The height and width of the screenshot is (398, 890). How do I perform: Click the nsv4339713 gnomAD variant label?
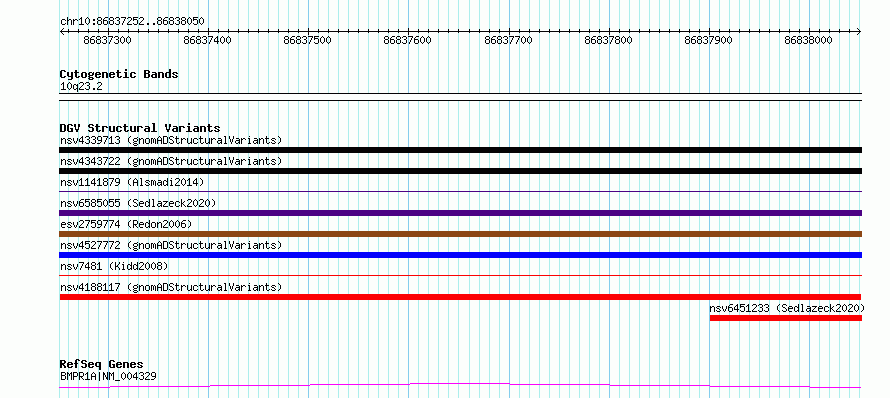pyautogui.click(x=171, y=140)
